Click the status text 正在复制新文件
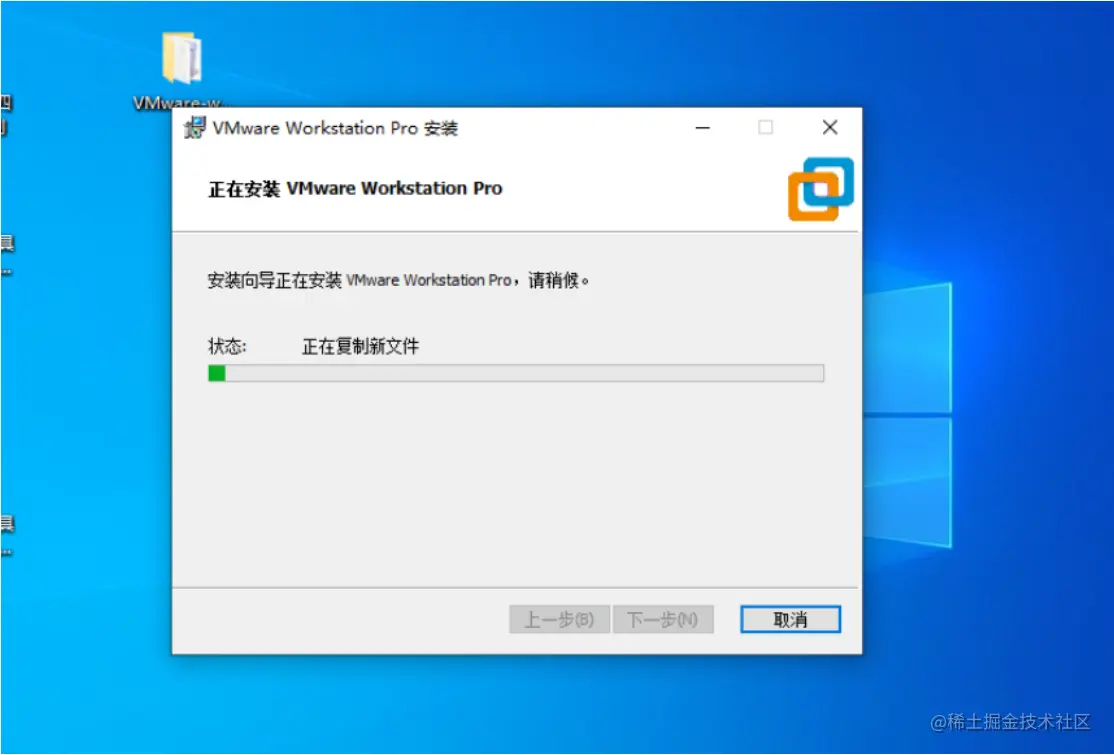1114x755 pixels. pyautogui.click(x=360, y=347)
